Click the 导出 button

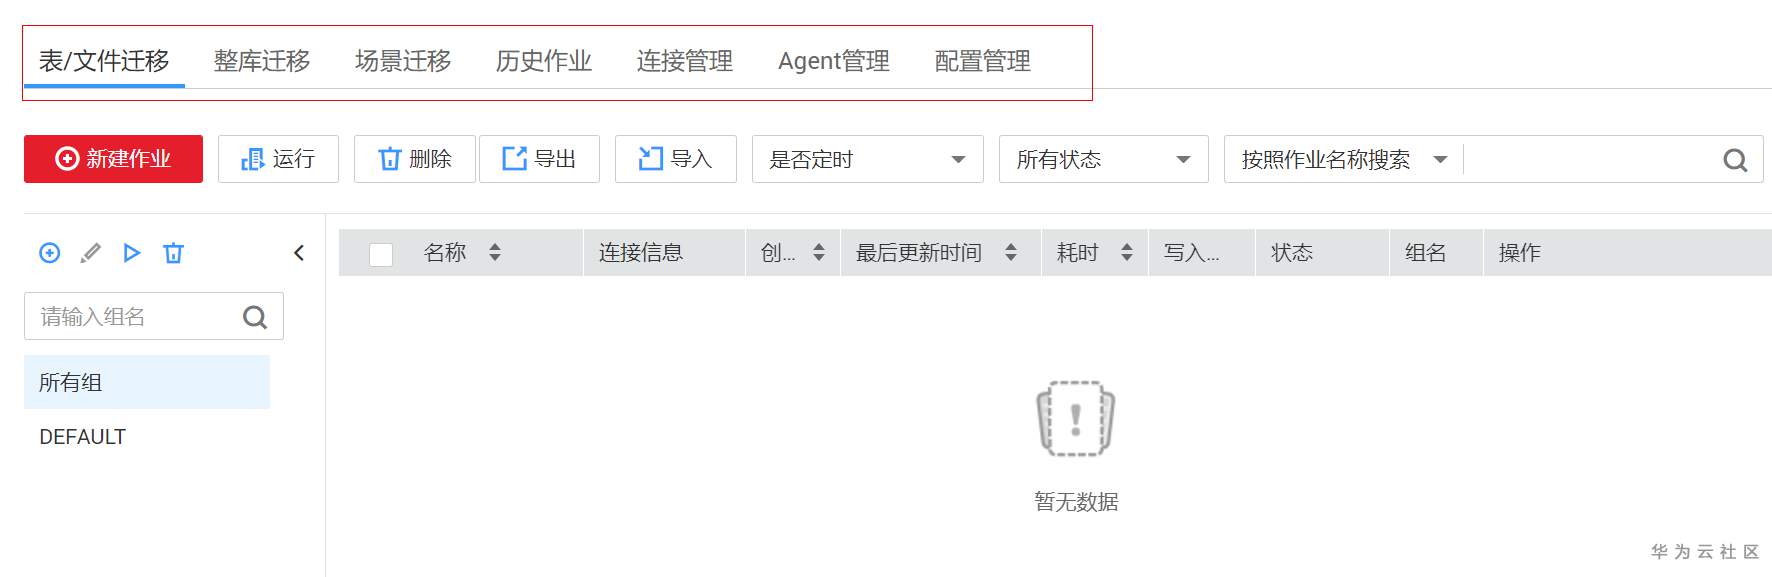(x=539, y=159)
